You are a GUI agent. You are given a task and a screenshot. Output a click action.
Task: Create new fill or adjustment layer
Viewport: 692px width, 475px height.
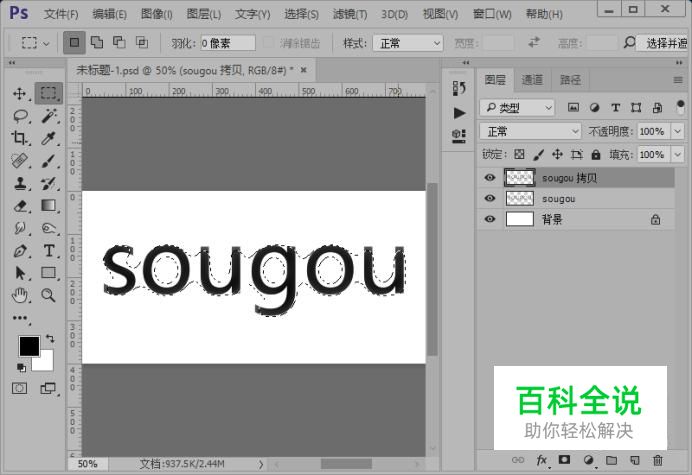tap(588, 460)
